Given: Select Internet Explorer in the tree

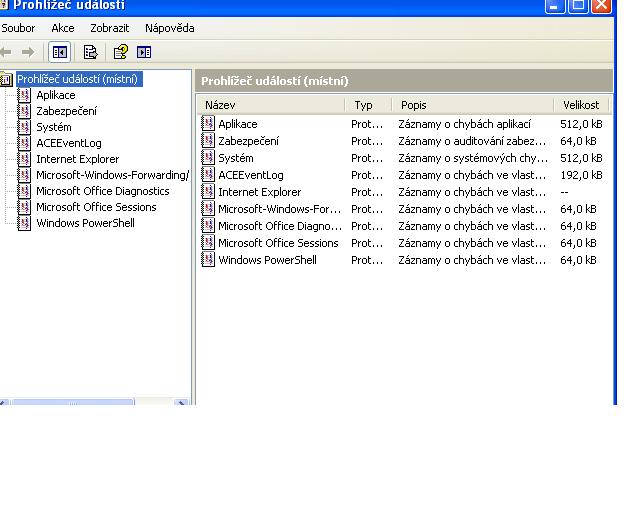Looking at the screenshot, I should pos(78,159).
